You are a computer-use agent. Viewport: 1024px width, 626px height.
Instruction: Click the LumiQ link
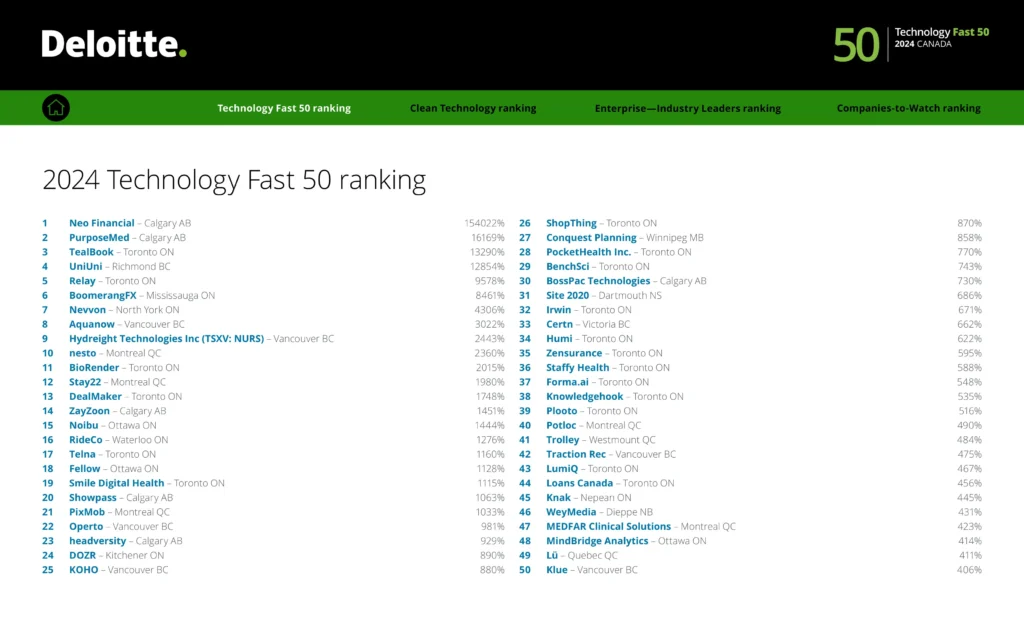click(562, 468)
